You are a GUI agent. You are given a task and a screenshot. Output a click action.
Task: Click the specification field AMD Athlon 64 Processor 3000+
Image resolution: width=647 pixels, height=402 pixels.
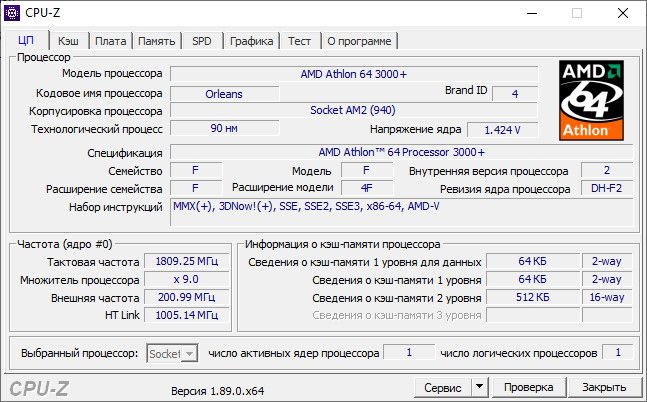point(402,152)
